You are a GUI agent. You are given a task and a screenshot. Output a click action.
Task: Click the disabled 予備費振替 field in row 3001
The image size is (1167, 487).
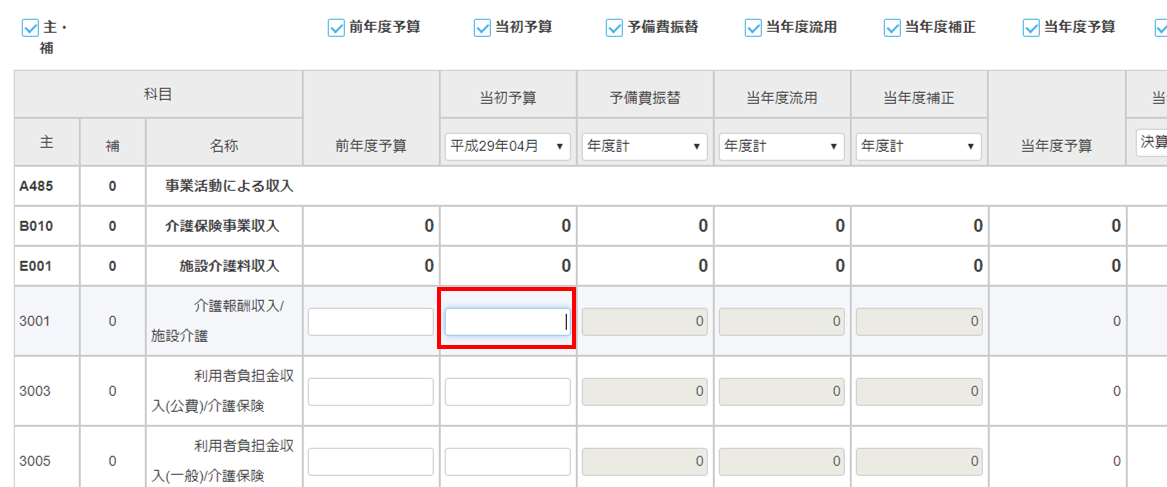click(x=645, y=322)
